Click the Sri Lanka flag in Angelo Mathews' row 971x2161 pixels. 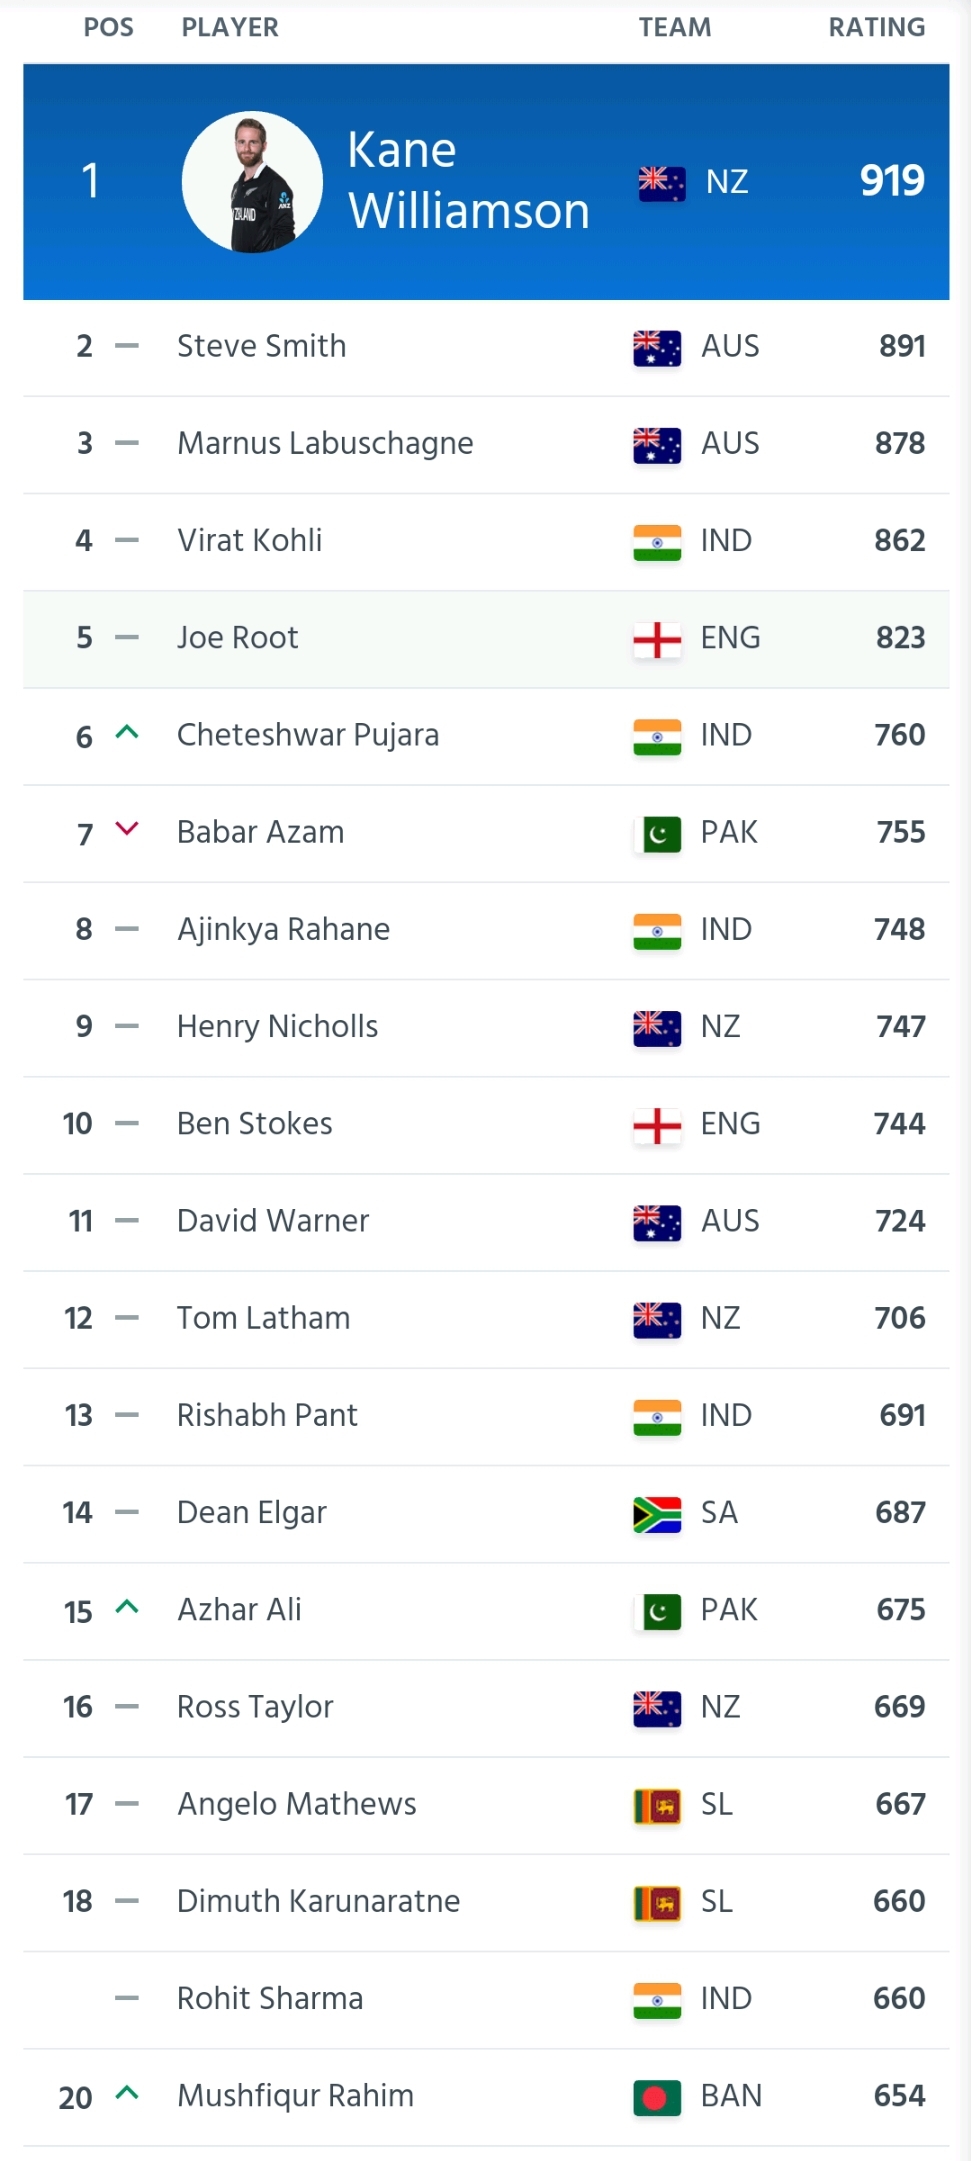pos(657,1805)
